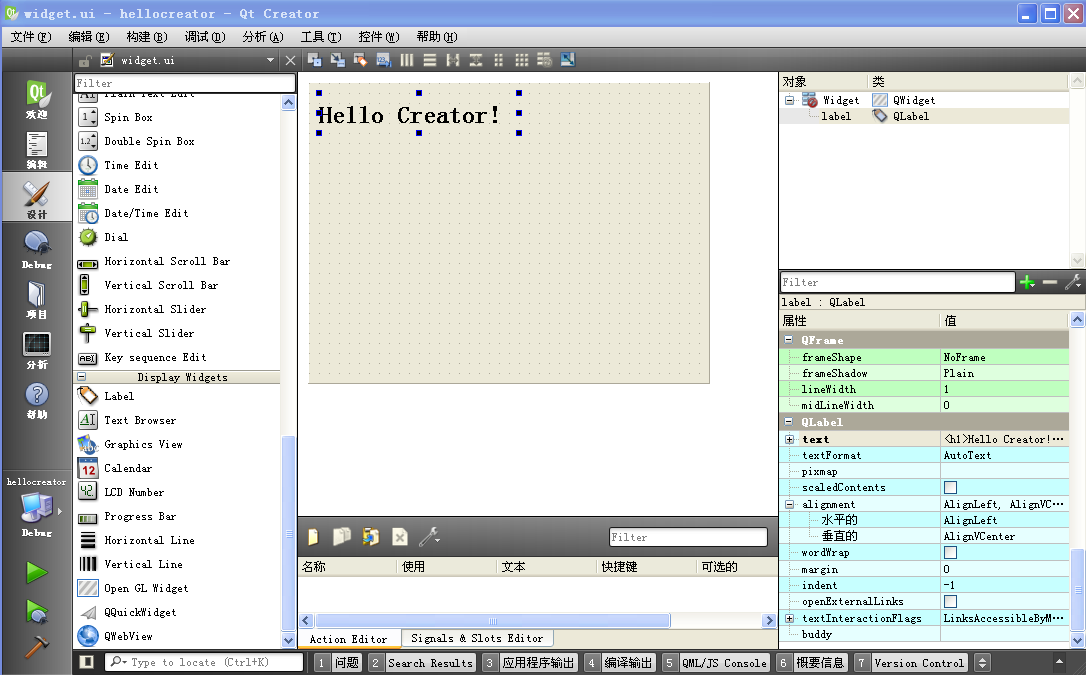
Task: Open the Help (帮助) mode in sidebar
Action: click(x=37, y=399)
